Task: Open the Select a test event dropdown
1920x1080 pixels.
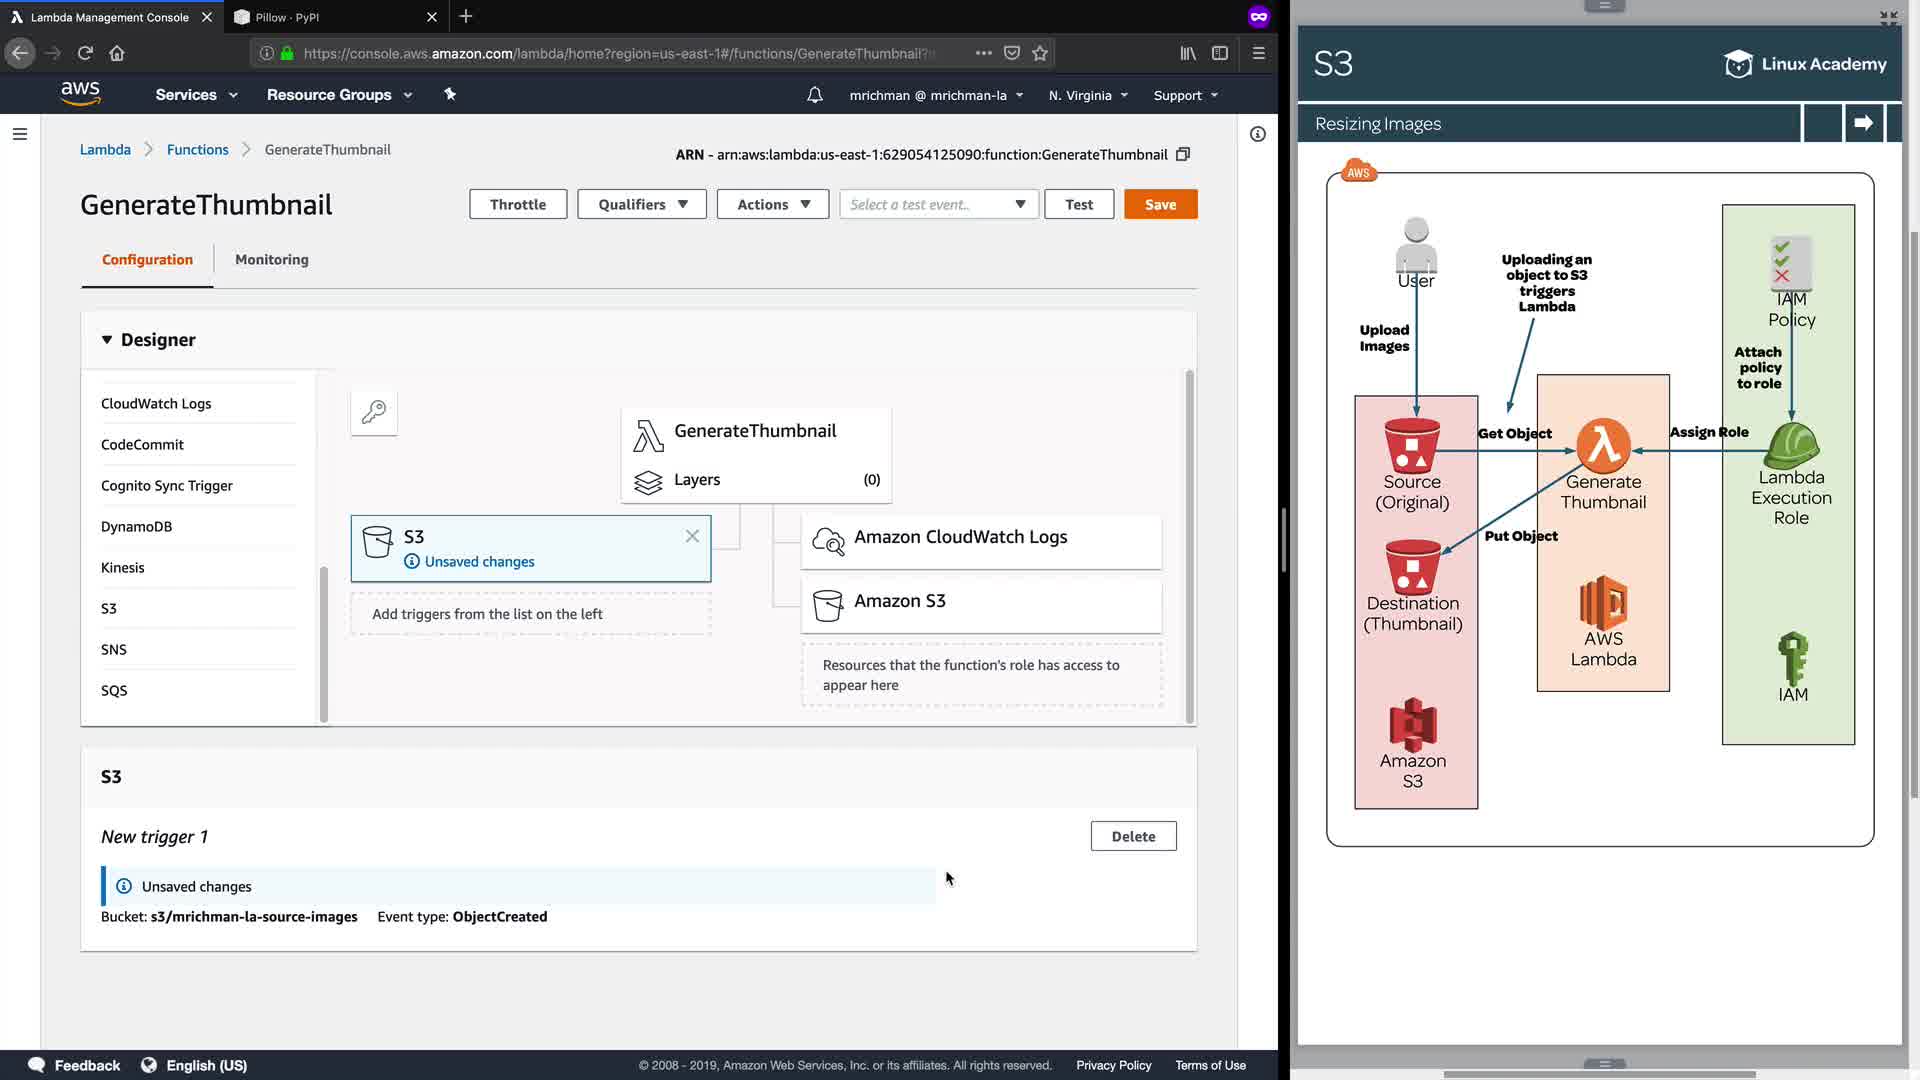Action: click(938, 204)
